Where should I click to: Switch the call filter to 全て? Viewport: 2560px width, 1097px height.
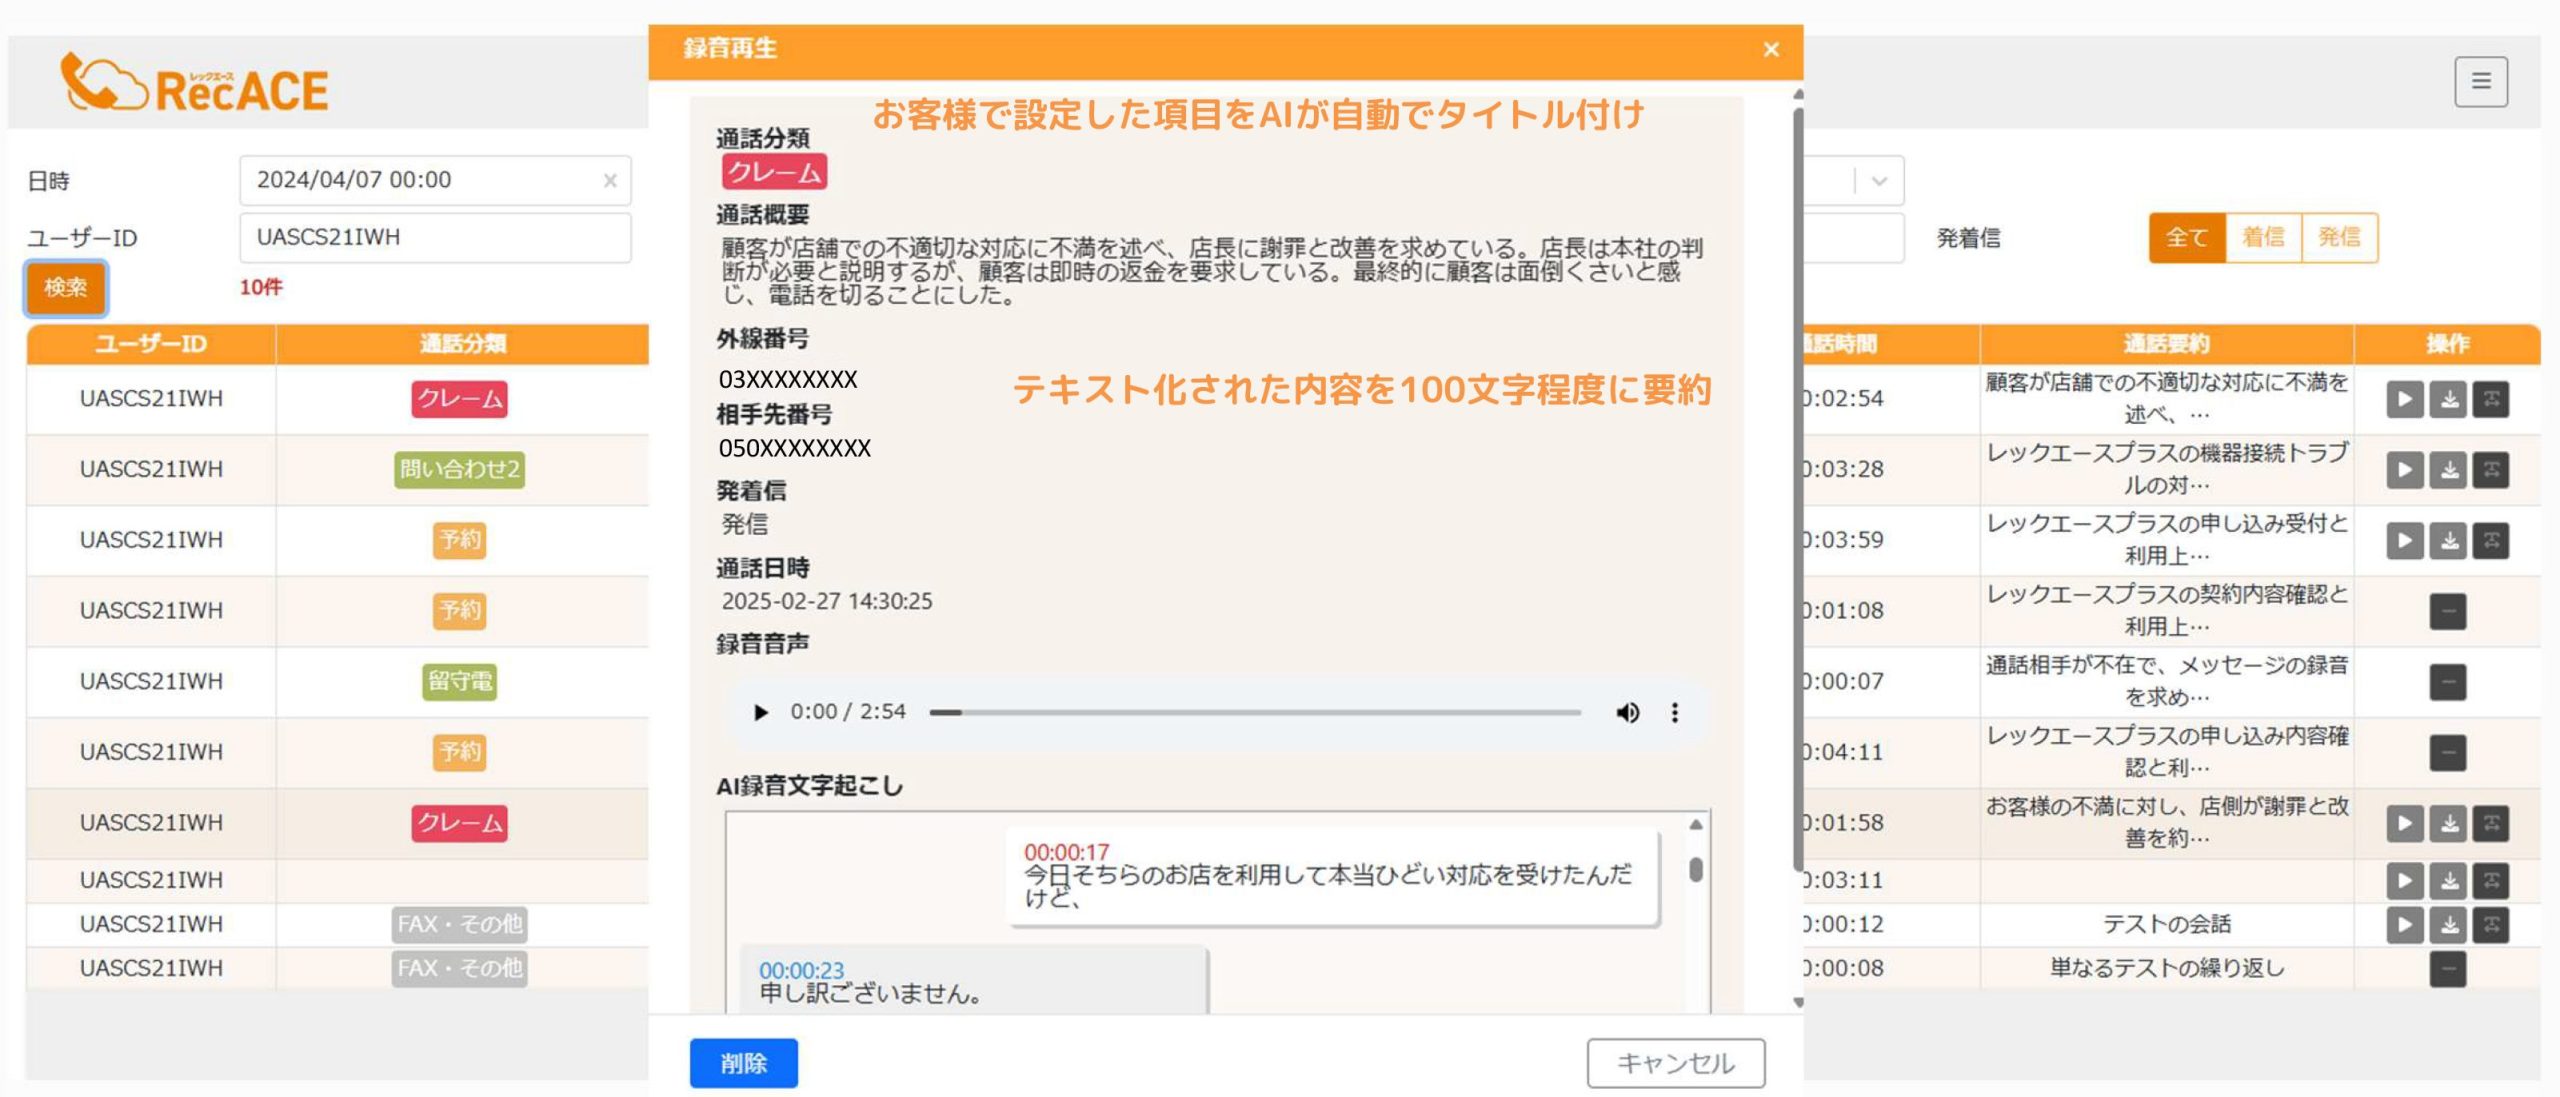pyautogui.click(x=2186, y=237)
